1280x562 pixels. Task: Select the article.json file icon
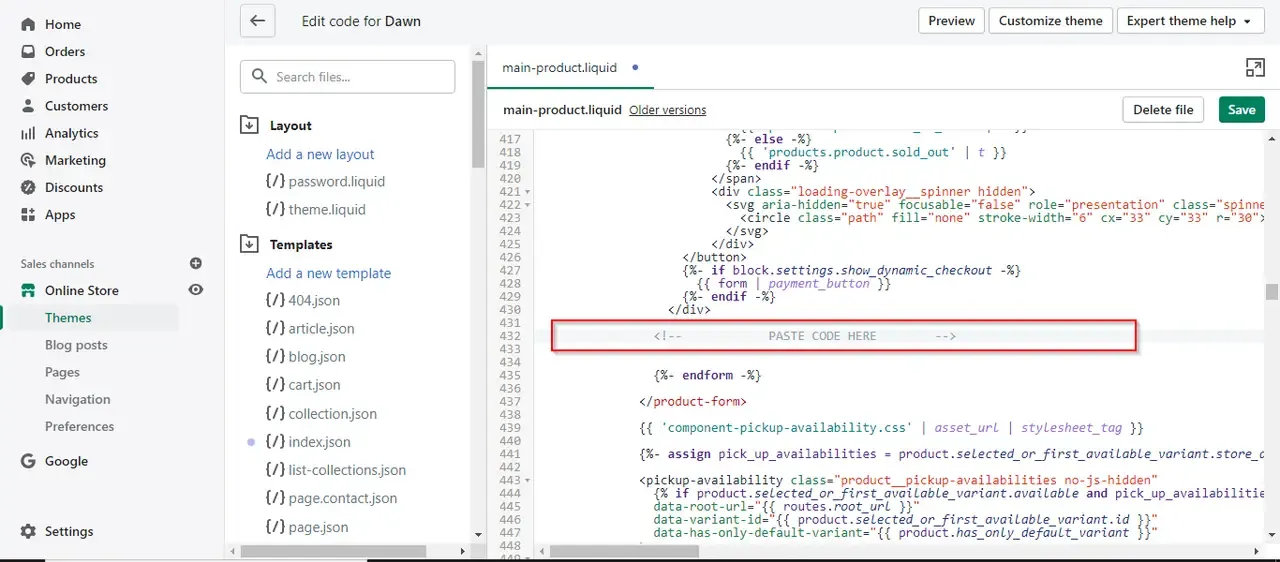275,328
